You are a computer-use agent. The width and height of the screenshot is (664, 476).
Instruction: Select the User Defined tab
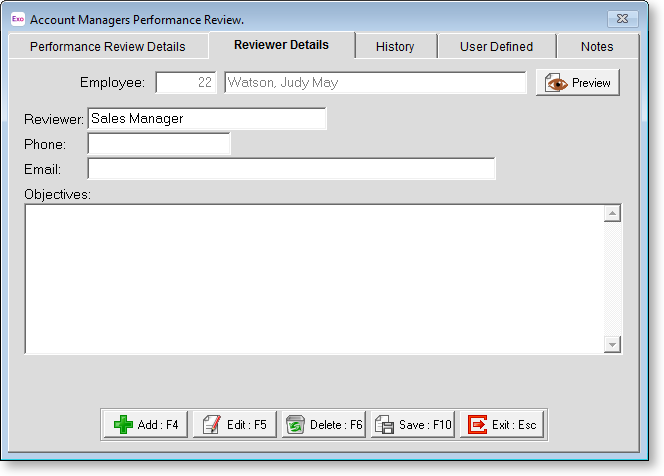[496, 46]
